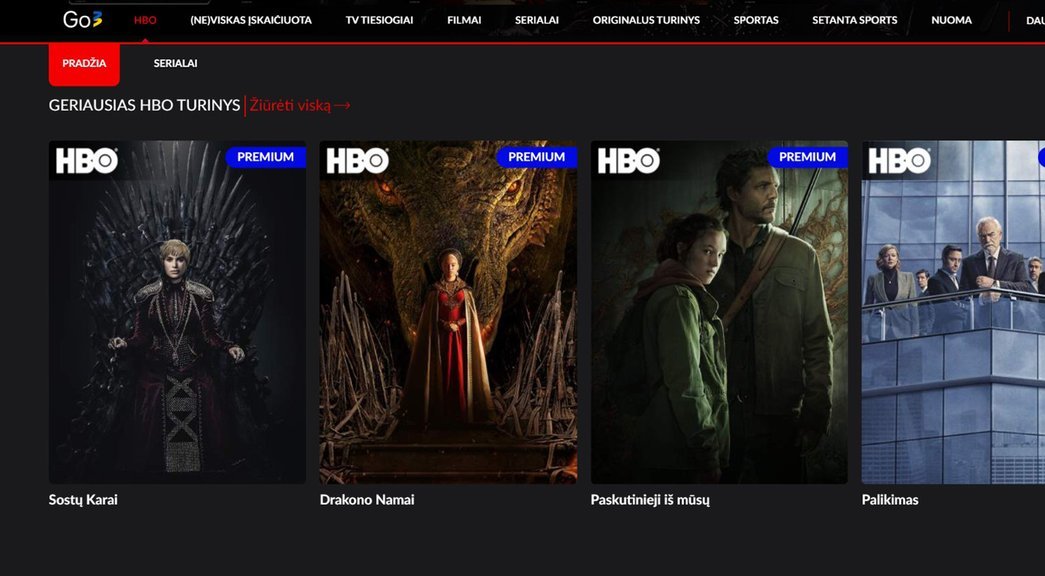
Task: Open (NE)VISKAS ĮSKAIČIUOTA section
Action: pos(251,20)
